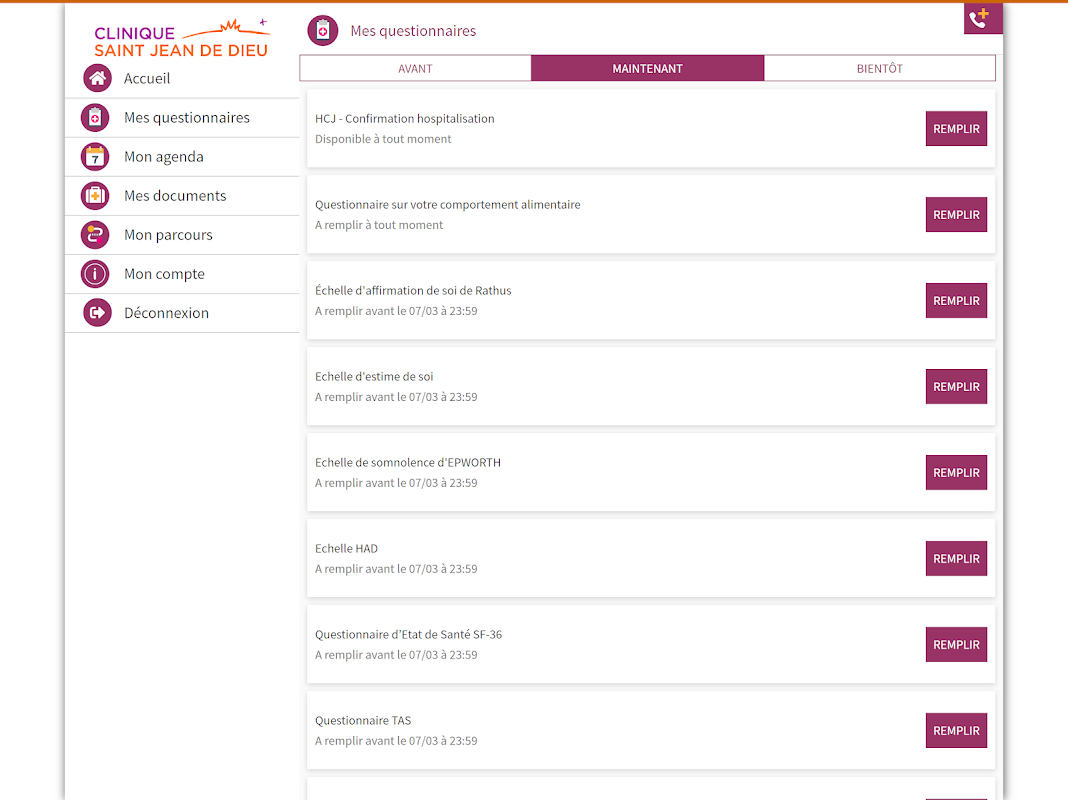Image resolution: width=1068 pixels, height=800 pixels.
Task: Click the Accueil home icon
Action: [97, 78]
